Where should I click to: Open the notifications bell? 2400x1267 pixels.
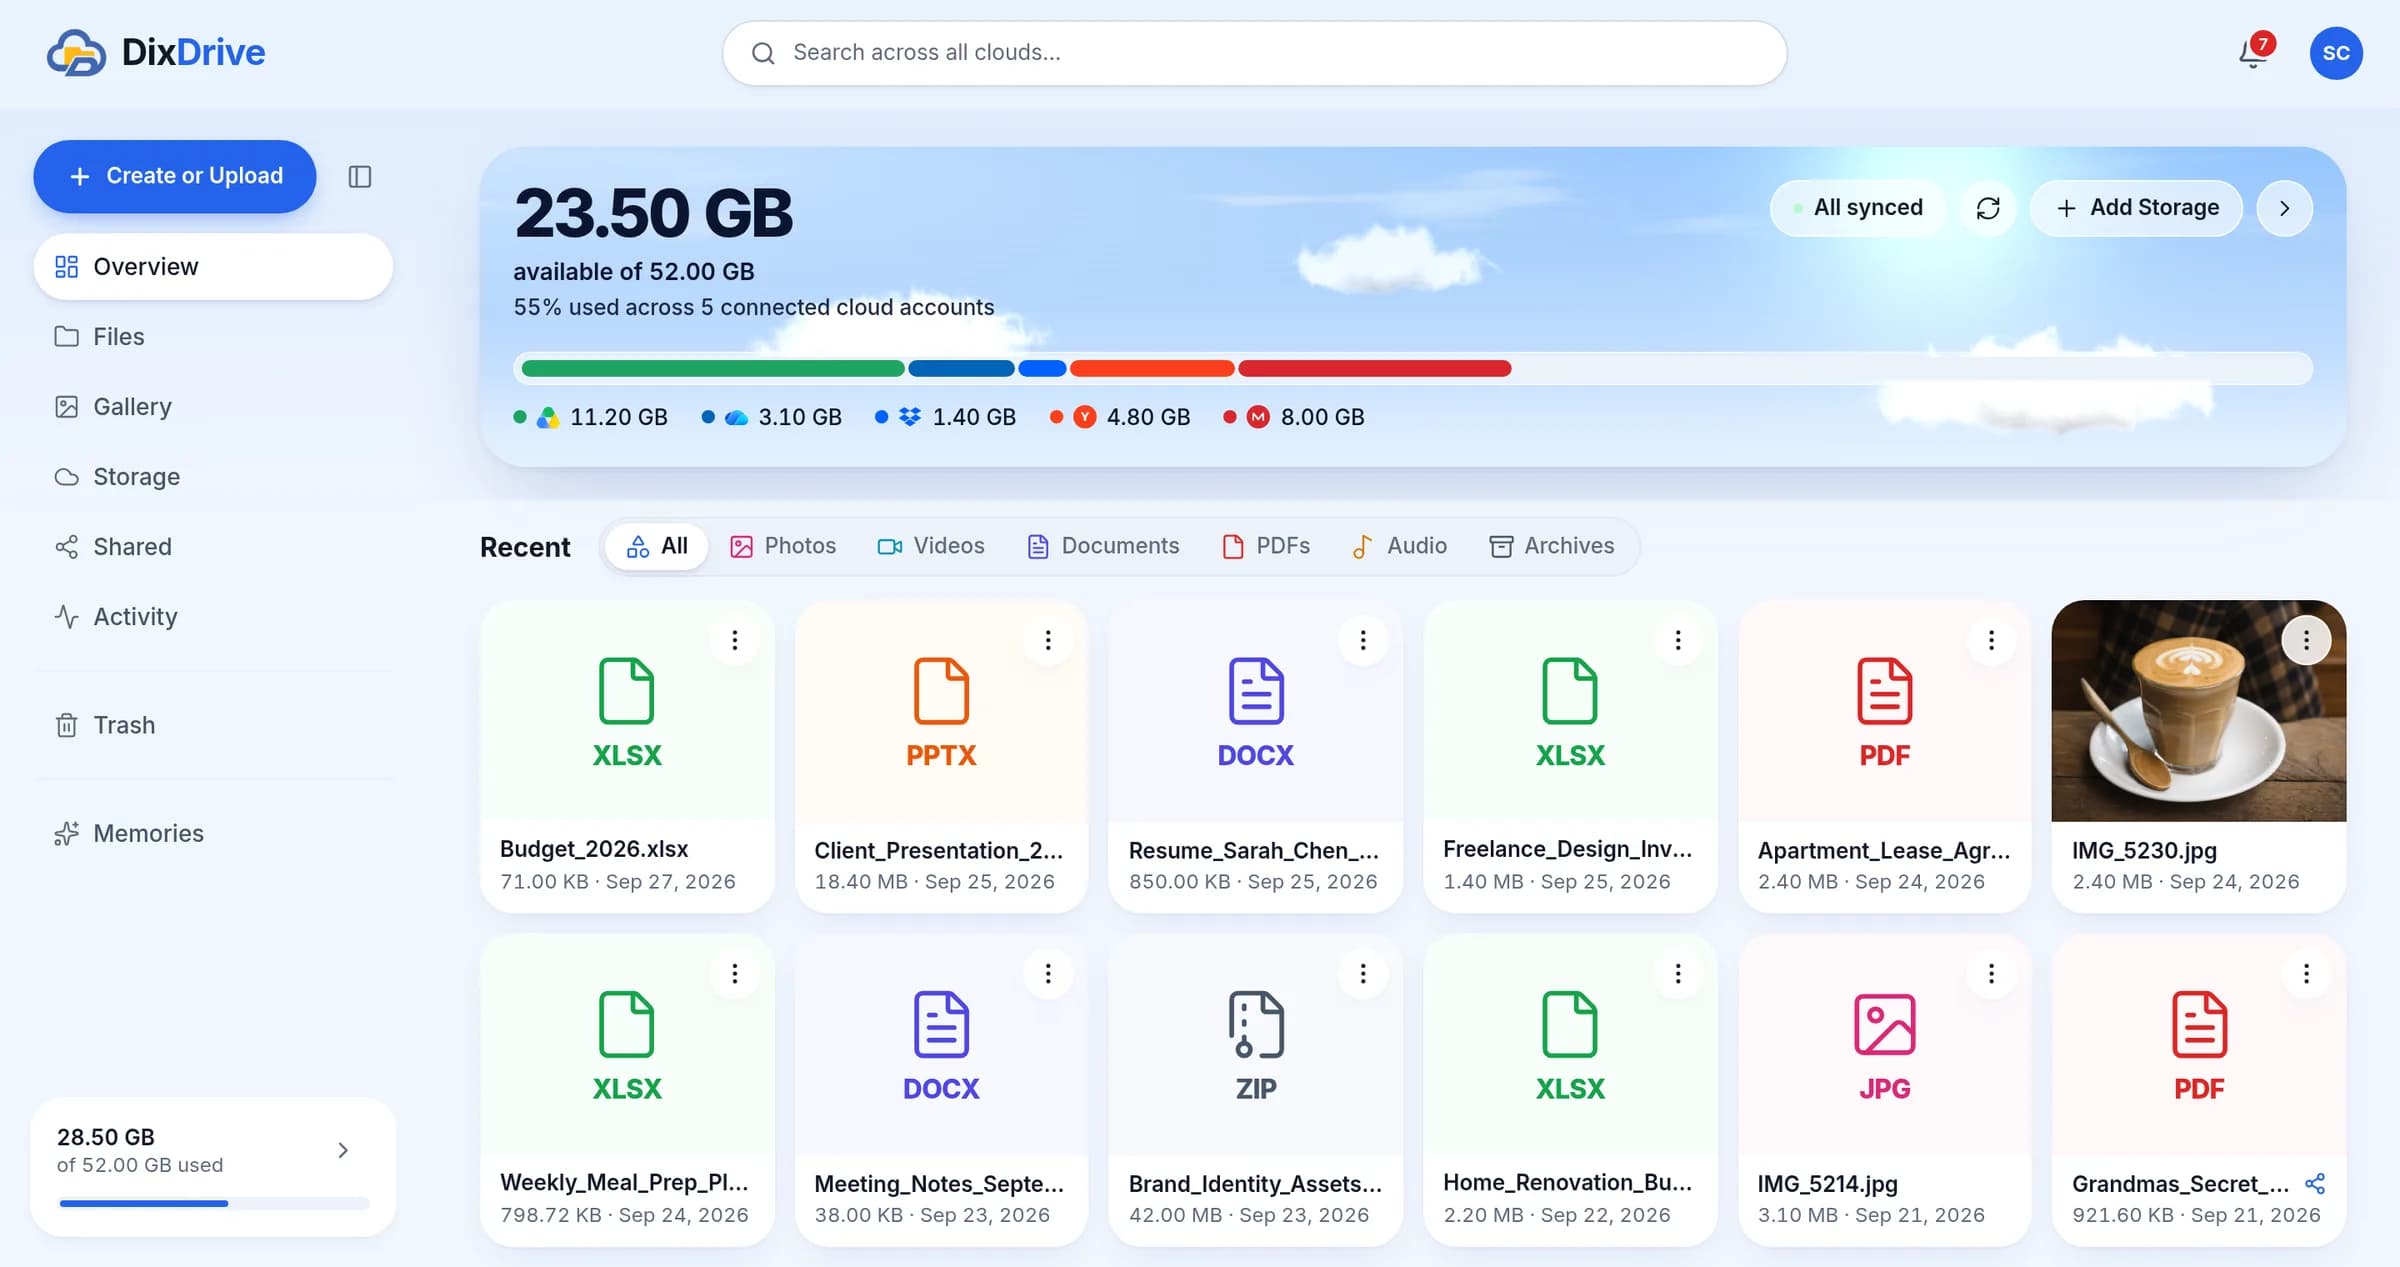click(2253, 53)
